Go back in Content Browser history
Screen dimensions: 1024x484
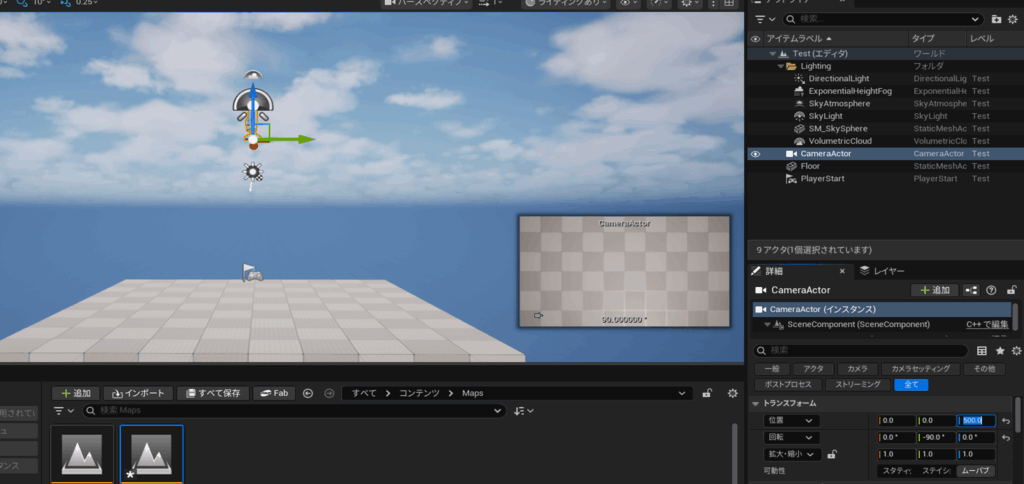click(x=308, y=394)
